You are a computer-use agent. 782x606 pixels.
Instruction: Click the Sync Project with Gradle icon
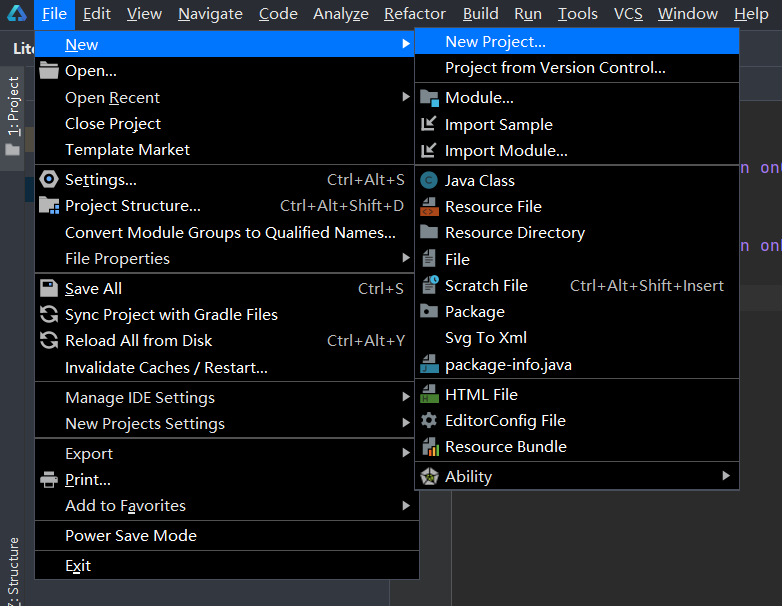(x=49, y=314)
